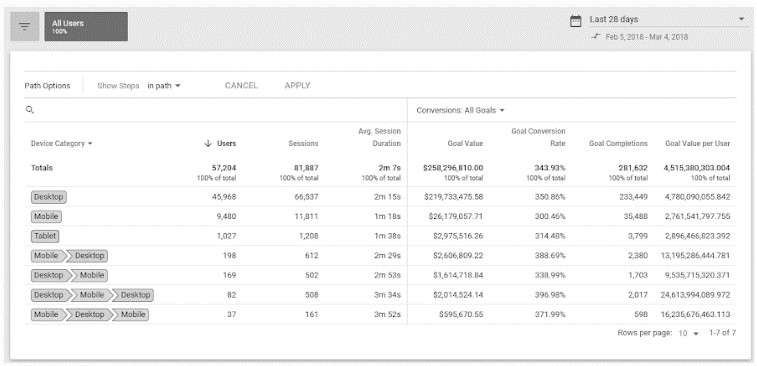Expand the 'in path' Show Steps dropdown
Viewport: 757px width, 366px height.
164,86
